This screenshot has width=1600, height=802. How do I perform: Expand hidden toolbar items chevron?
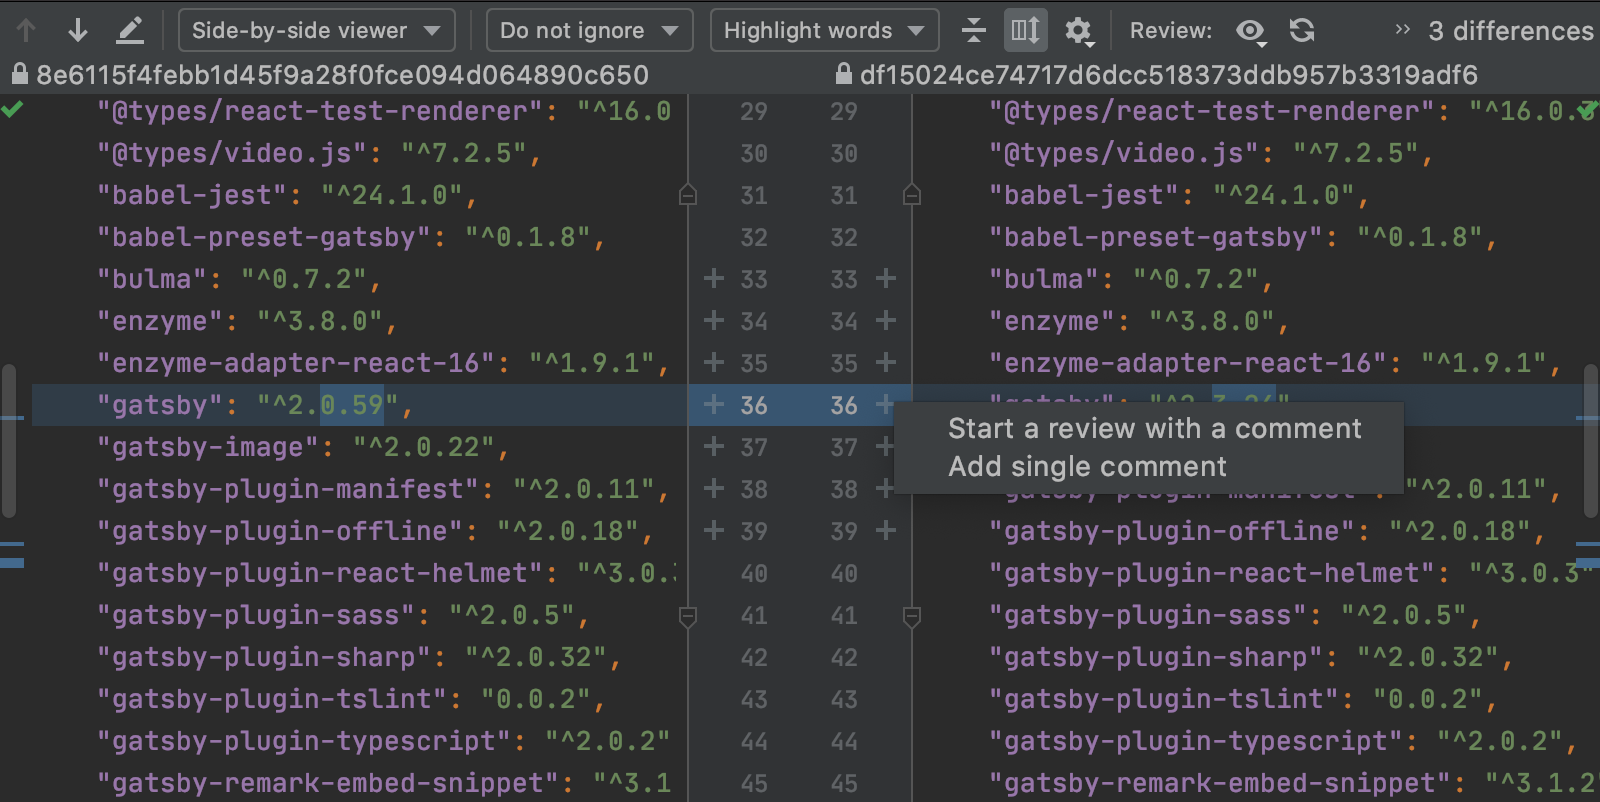click(x=1402, y=30)
